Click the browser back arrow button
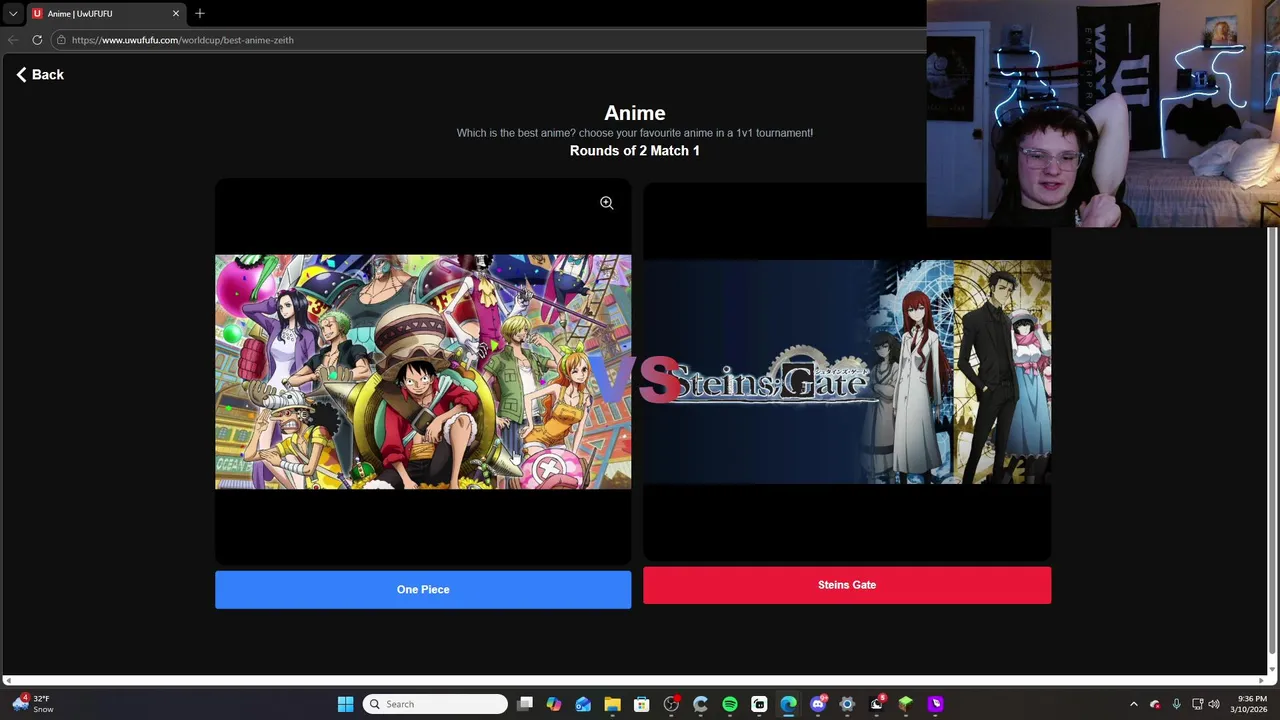This screenshot has height=720, width=1280. pos(13,40)
